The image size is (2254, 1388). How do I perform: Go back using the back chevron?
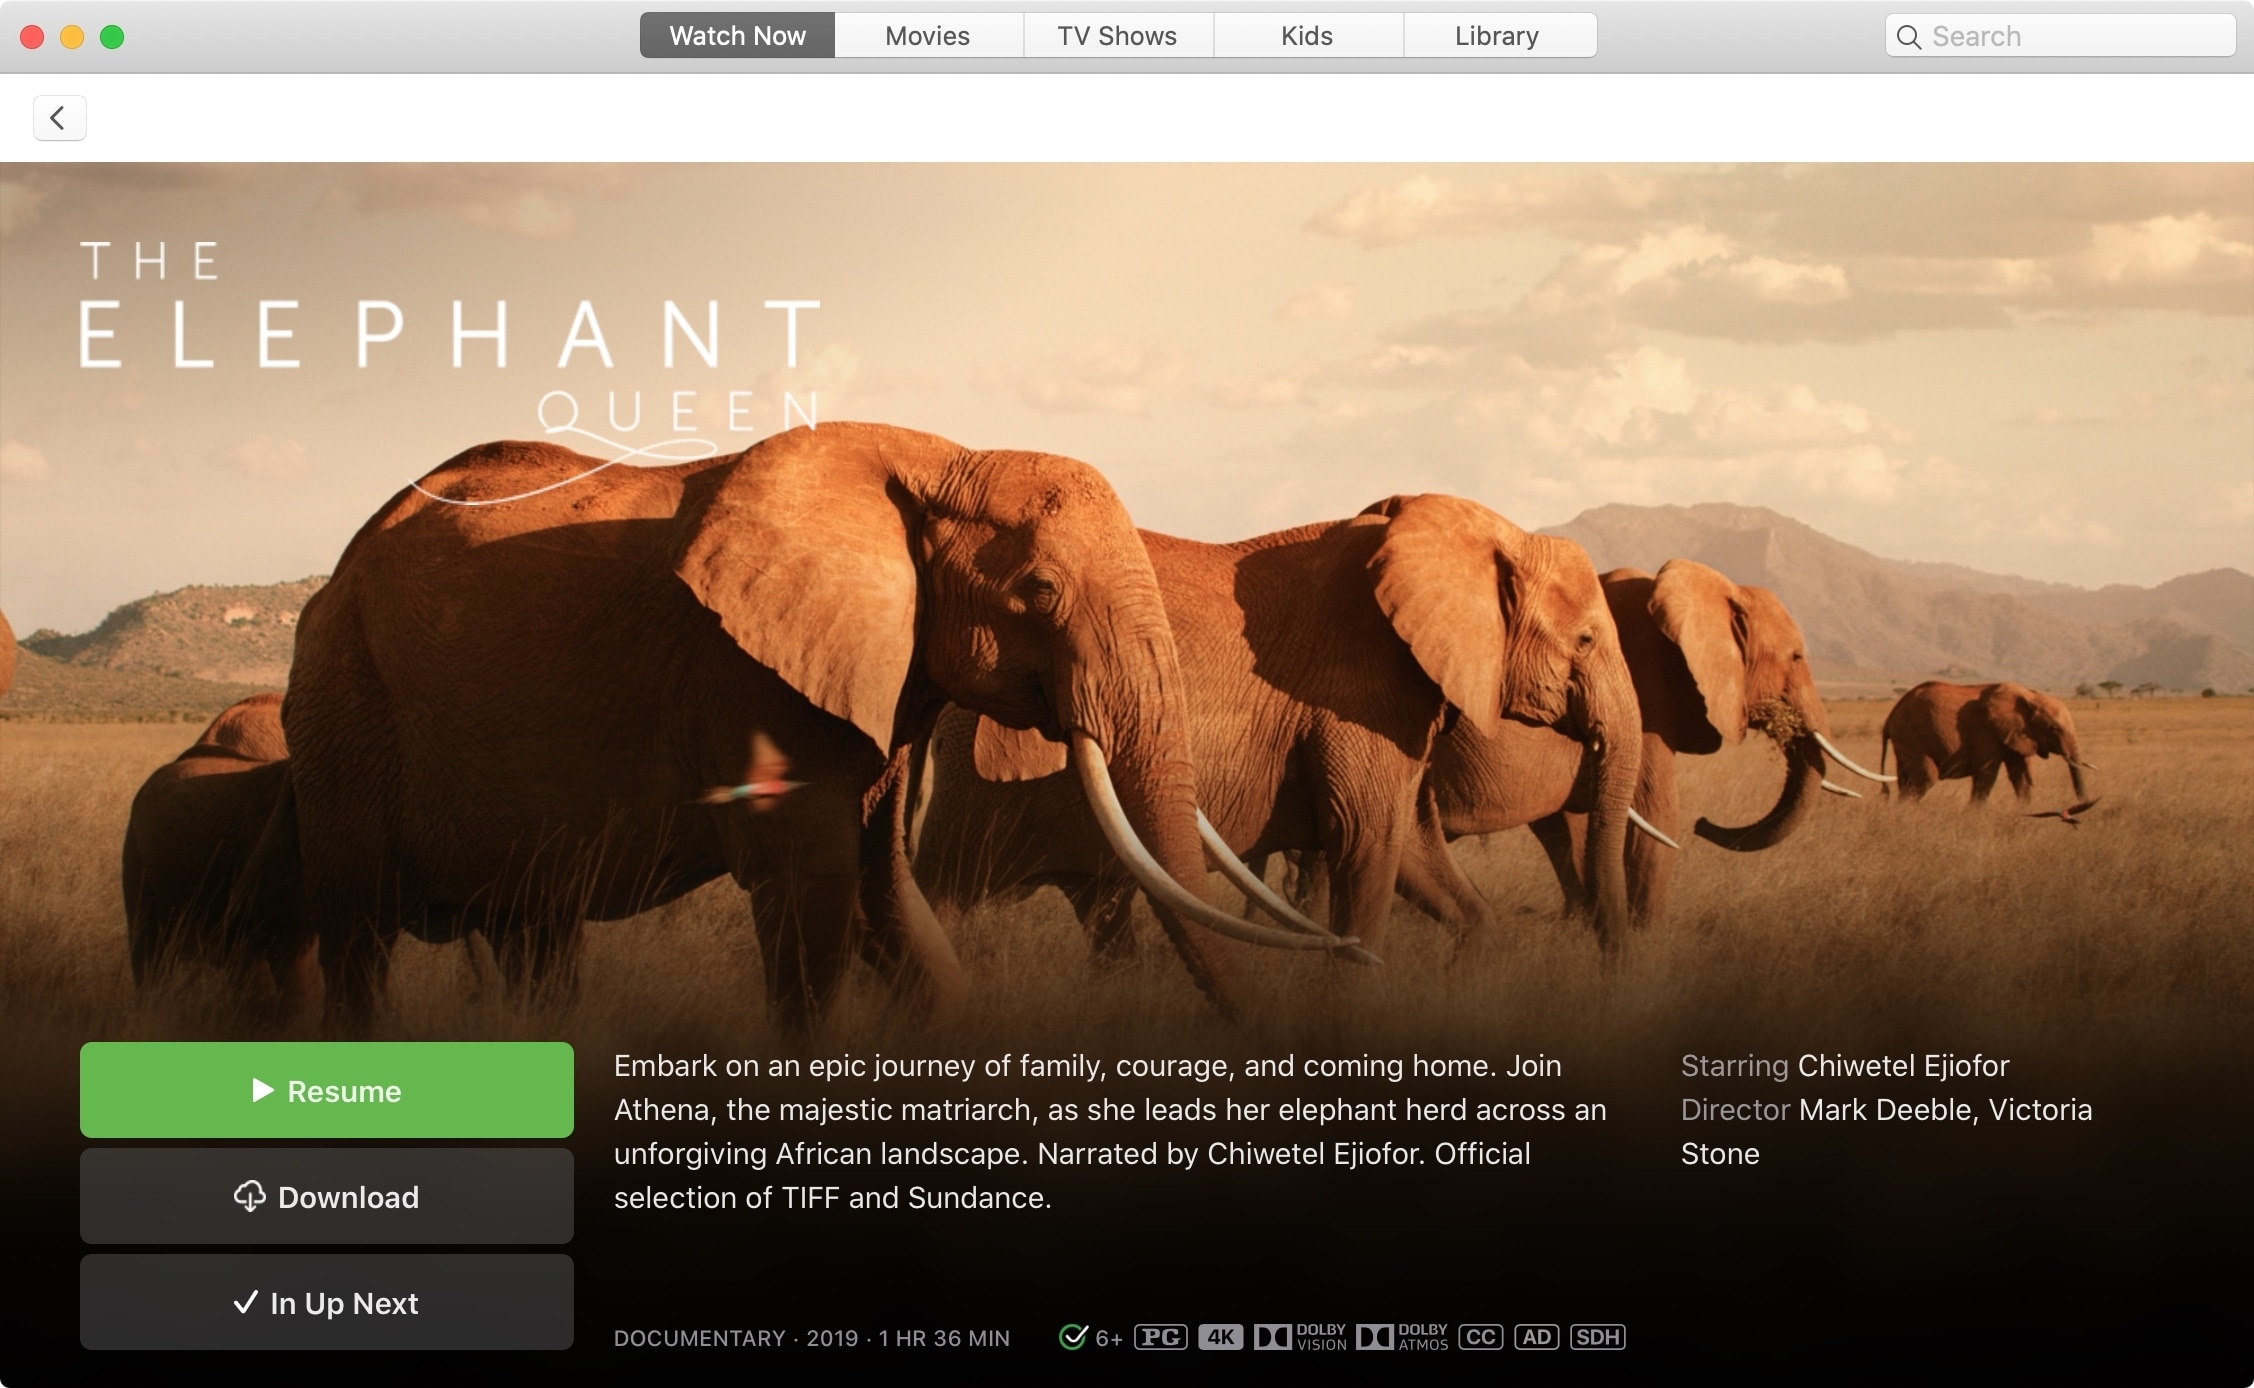59,118
